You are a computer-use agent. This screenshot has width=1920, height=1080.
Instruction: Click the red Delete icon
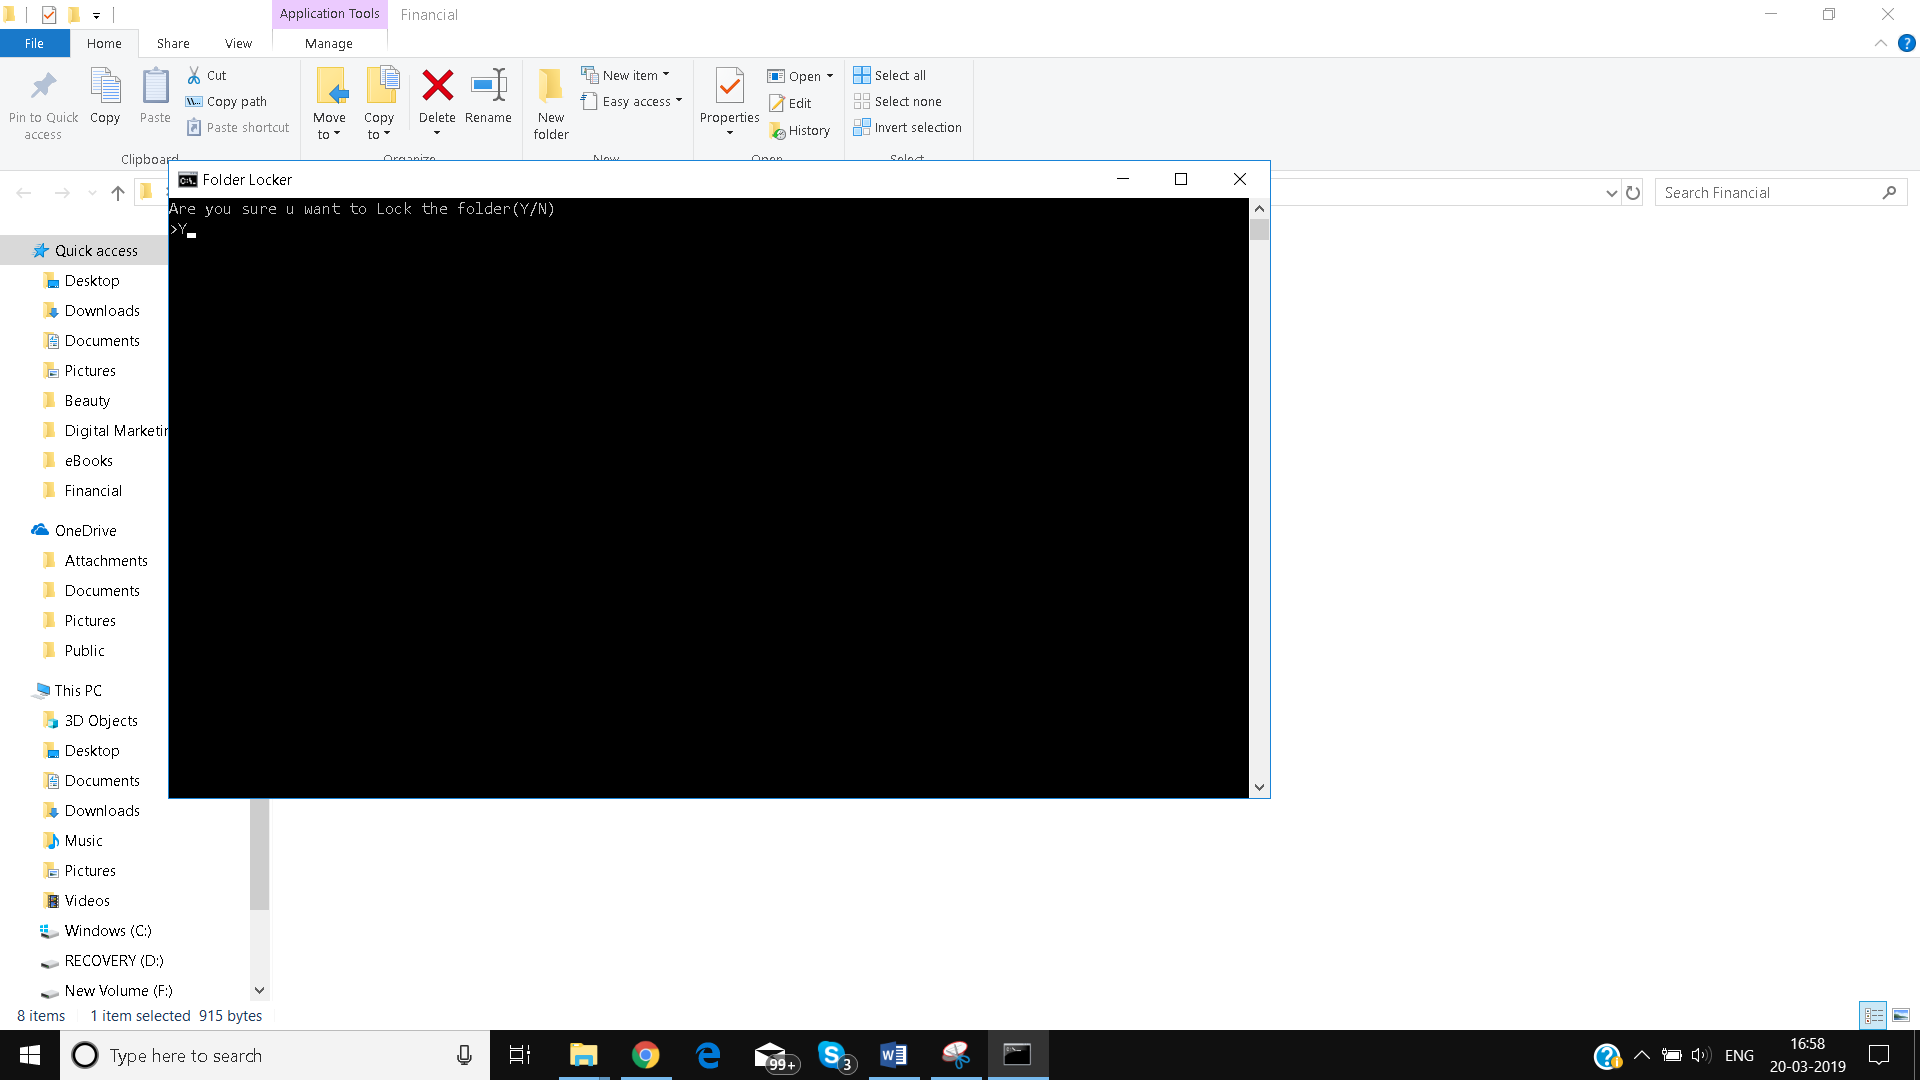point(437,86)
